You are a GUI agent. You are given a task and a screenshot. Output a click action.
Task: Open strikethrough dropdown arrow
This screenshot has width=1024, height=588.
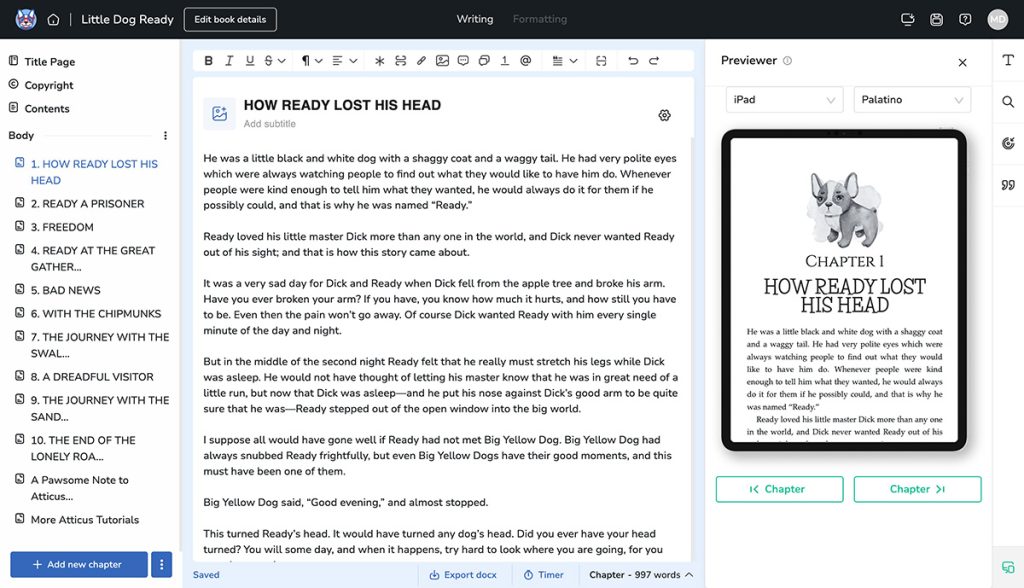[x=281, y=61]
